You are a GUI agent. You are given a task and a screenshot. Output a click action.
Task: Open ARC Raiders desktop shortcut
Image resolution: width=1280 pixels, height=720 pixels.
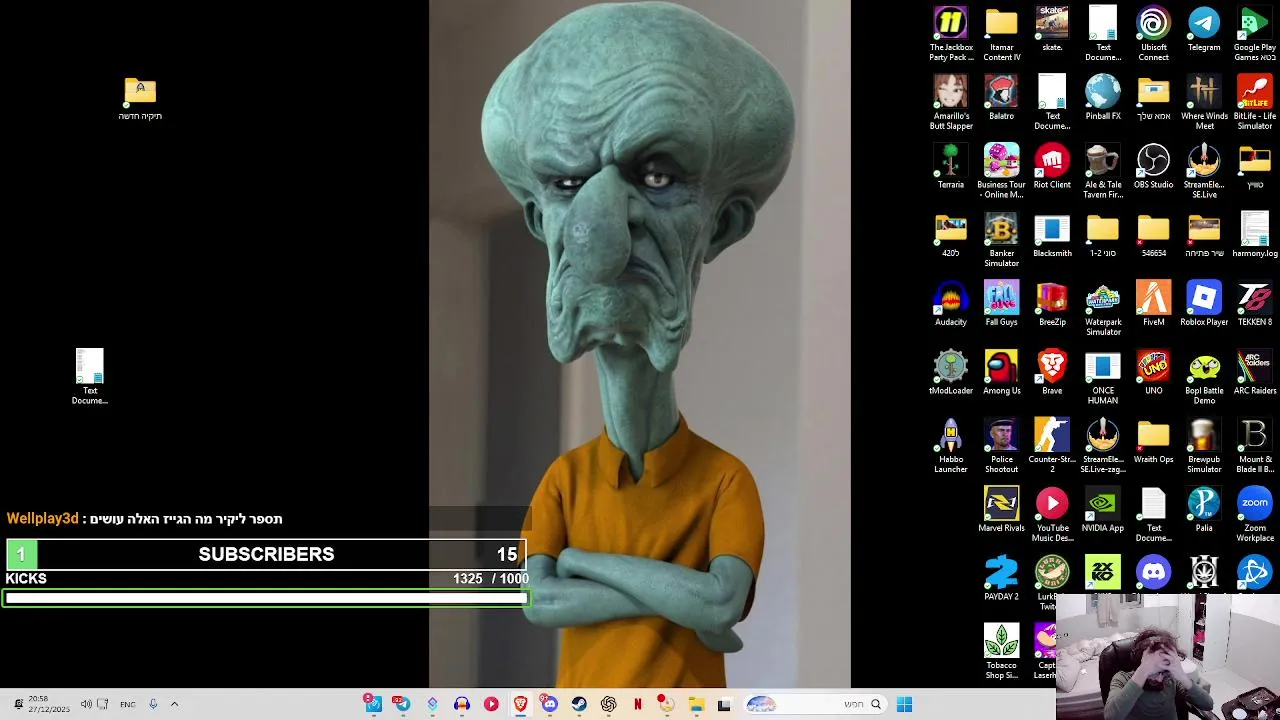point(1254,373)
